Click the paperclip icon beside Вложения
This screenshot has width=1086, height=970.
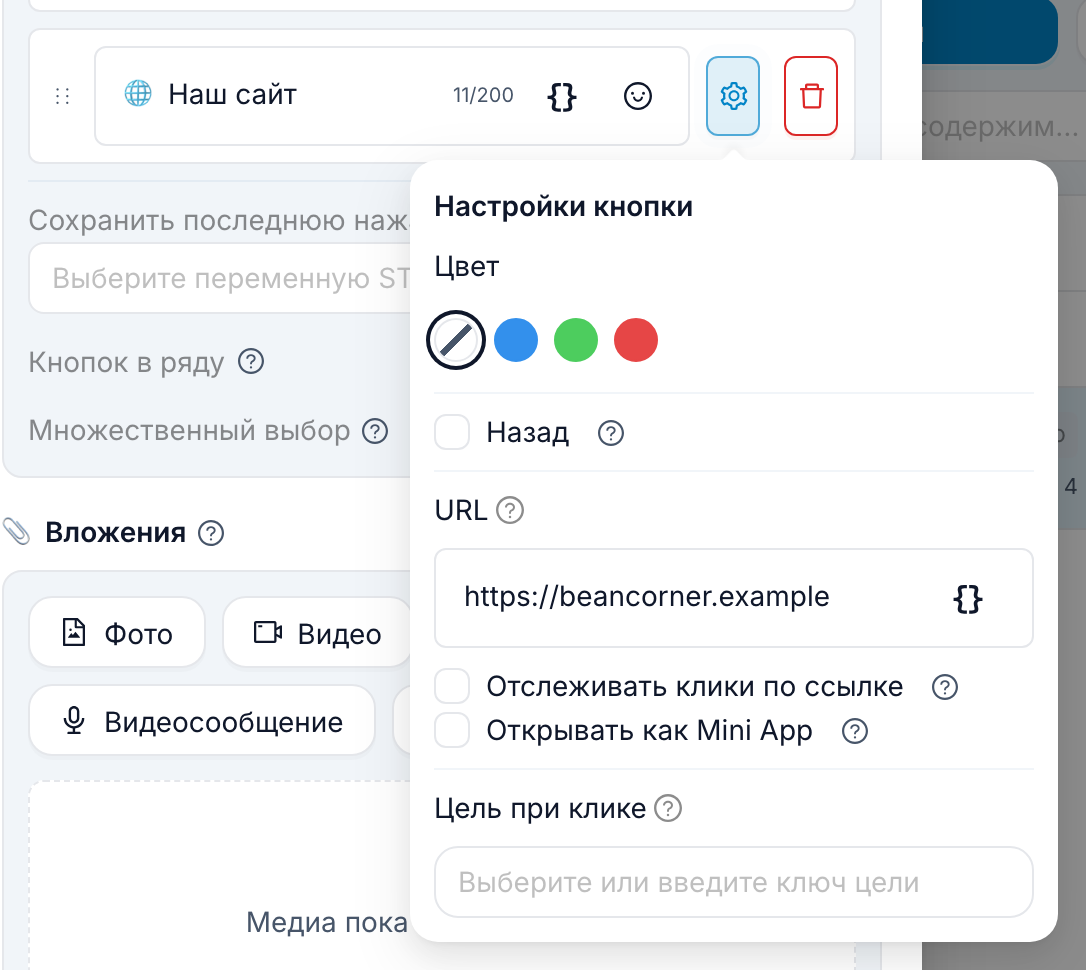point(16,532)
